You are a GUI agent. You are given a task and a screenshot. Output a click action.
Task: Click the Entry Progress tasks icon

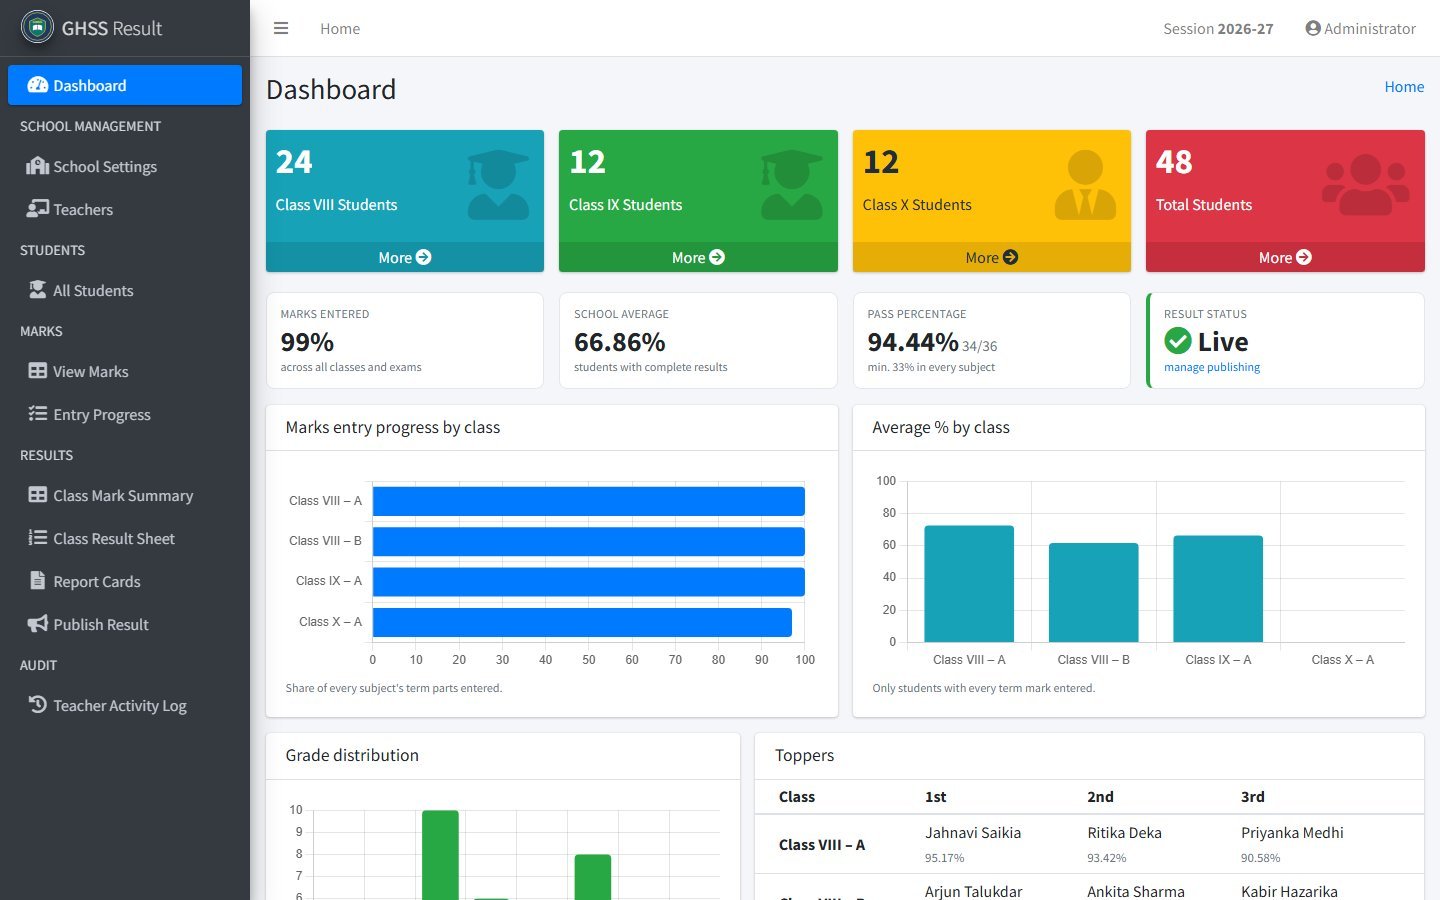38,414
